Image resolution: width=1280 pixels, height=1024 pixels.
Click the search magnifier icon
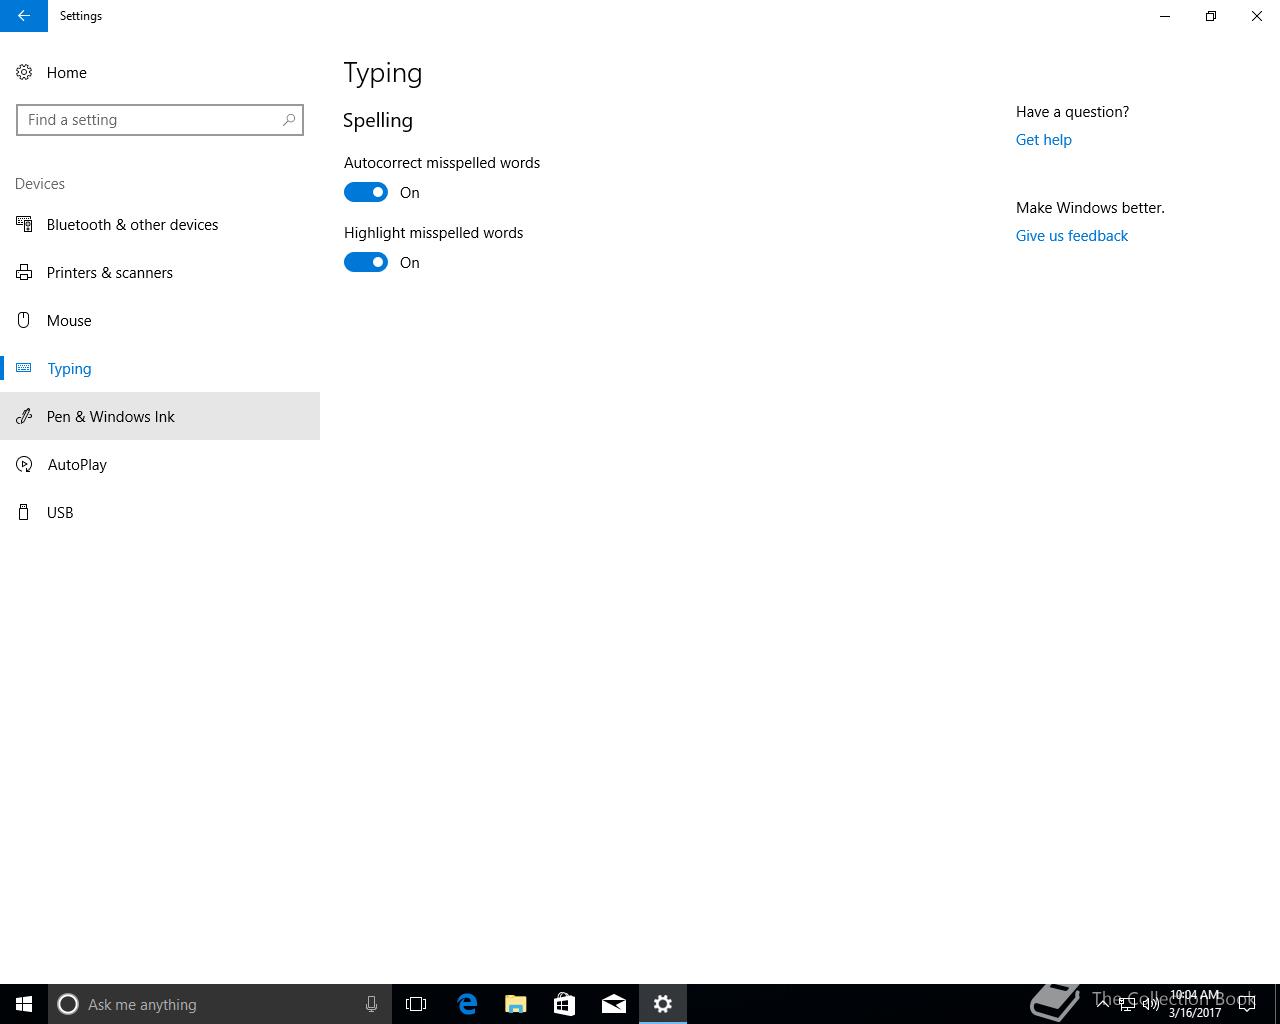289,120
